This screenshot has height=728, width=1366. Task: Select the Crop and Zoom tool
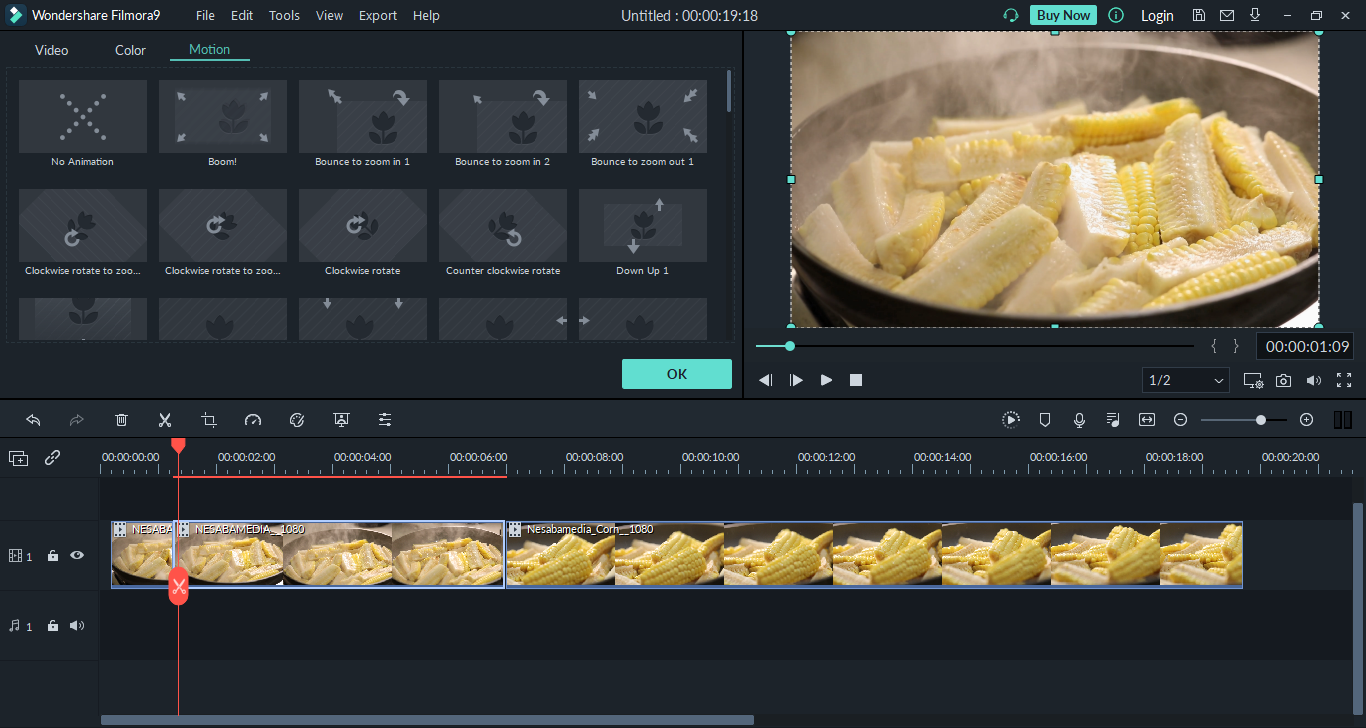coord(209,420)
